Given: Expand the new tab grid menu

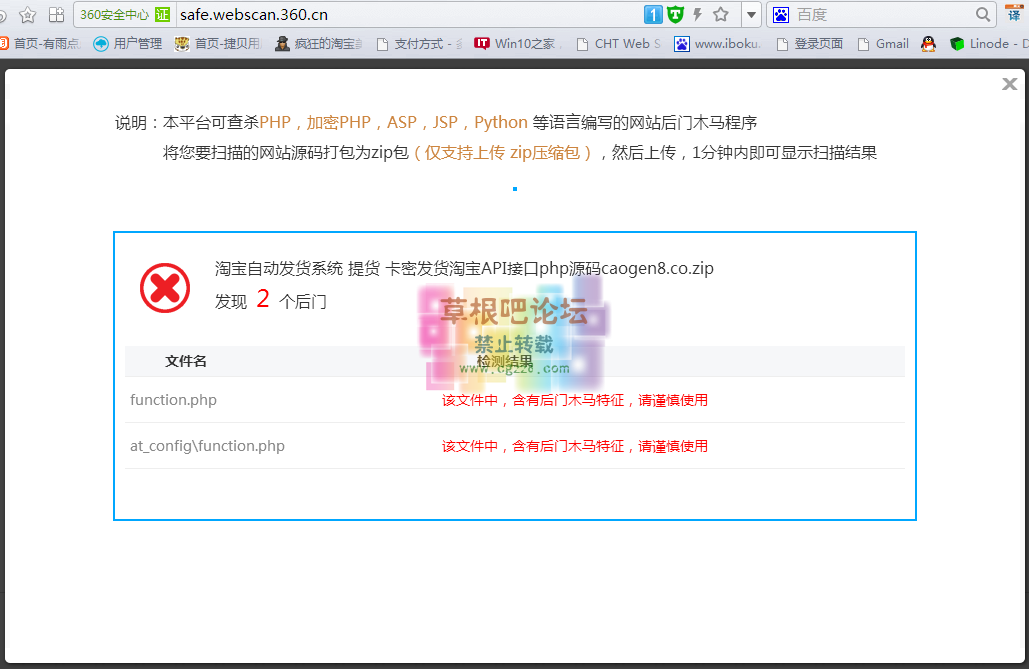Looking at the screenshot, I should pos(57,14).
